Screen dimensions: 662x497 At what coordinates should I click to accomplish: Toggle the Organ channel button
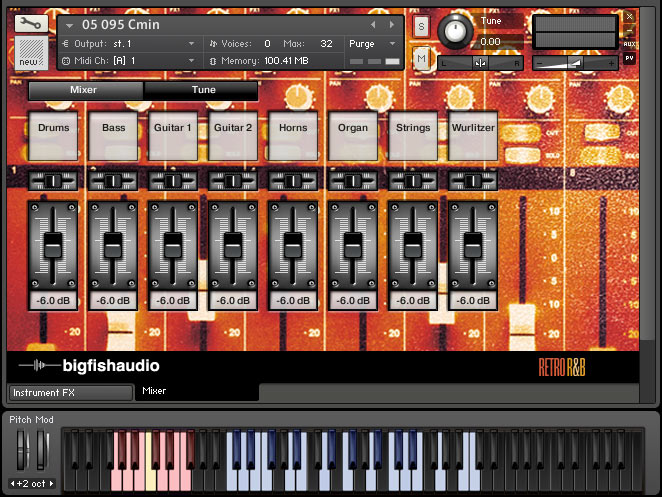click(353, 136)
